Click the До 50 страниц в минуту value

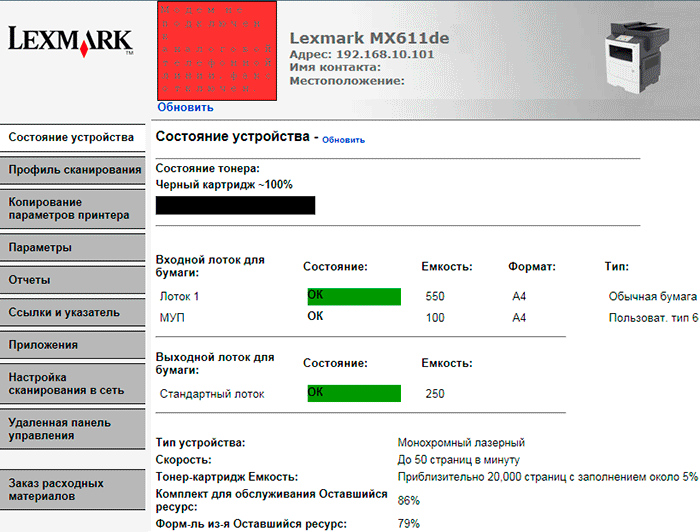458,460
